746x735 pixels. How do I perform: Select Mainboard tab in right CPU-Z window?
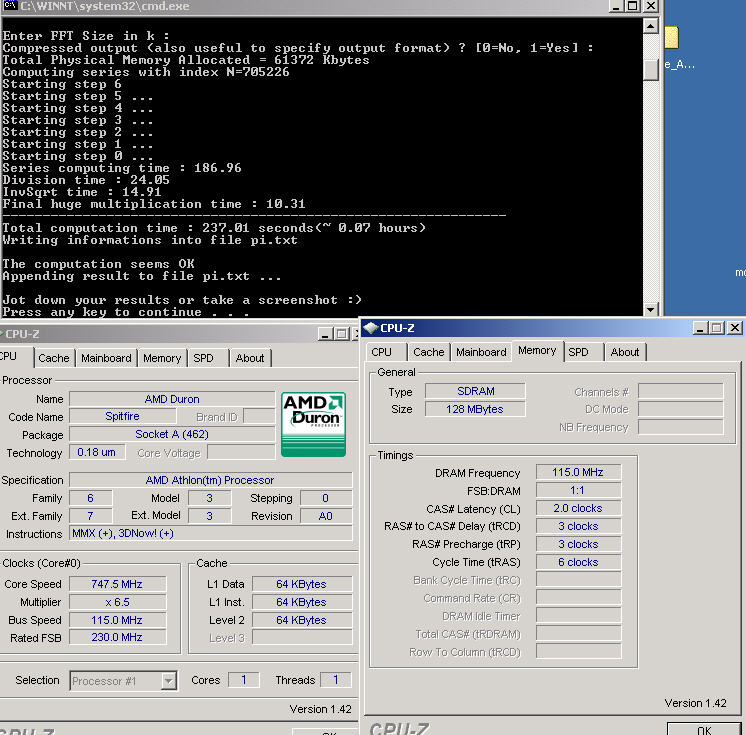point(481,352)
